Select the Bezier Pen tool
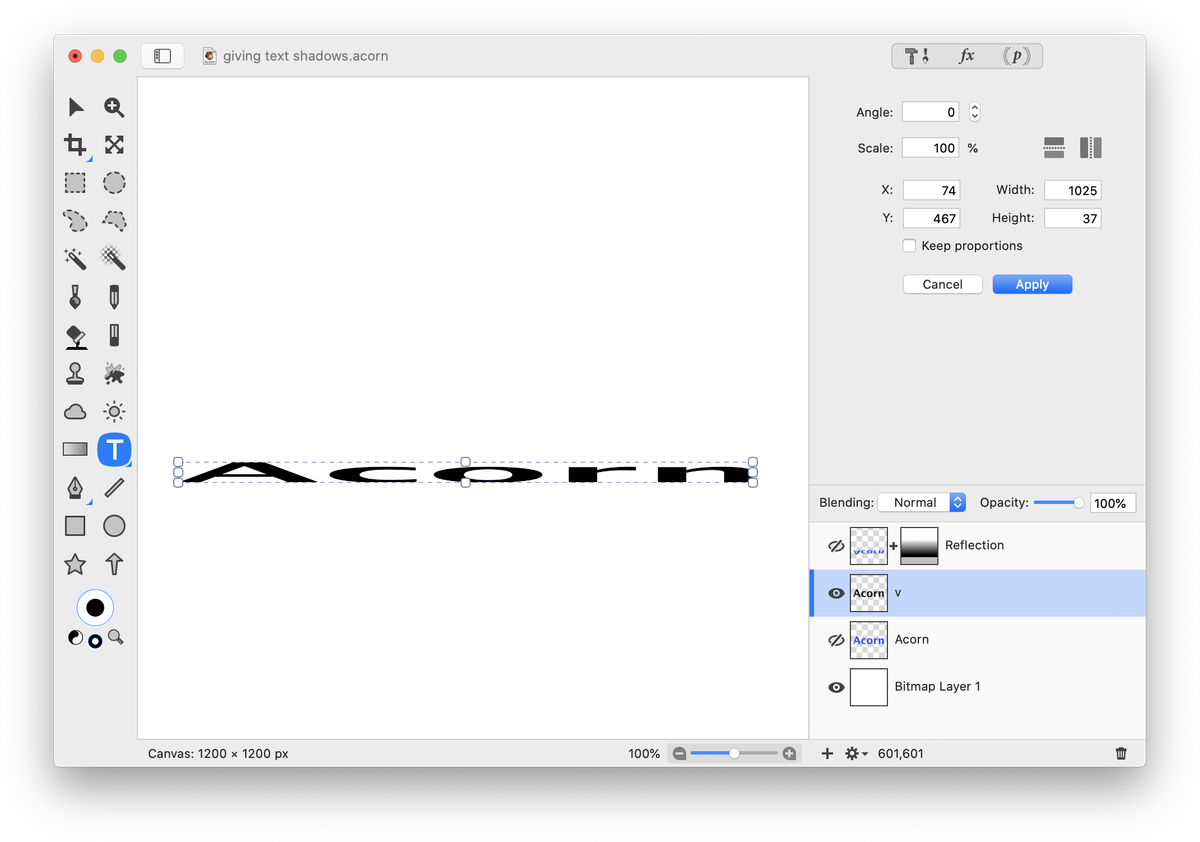 tap(76, 487)
